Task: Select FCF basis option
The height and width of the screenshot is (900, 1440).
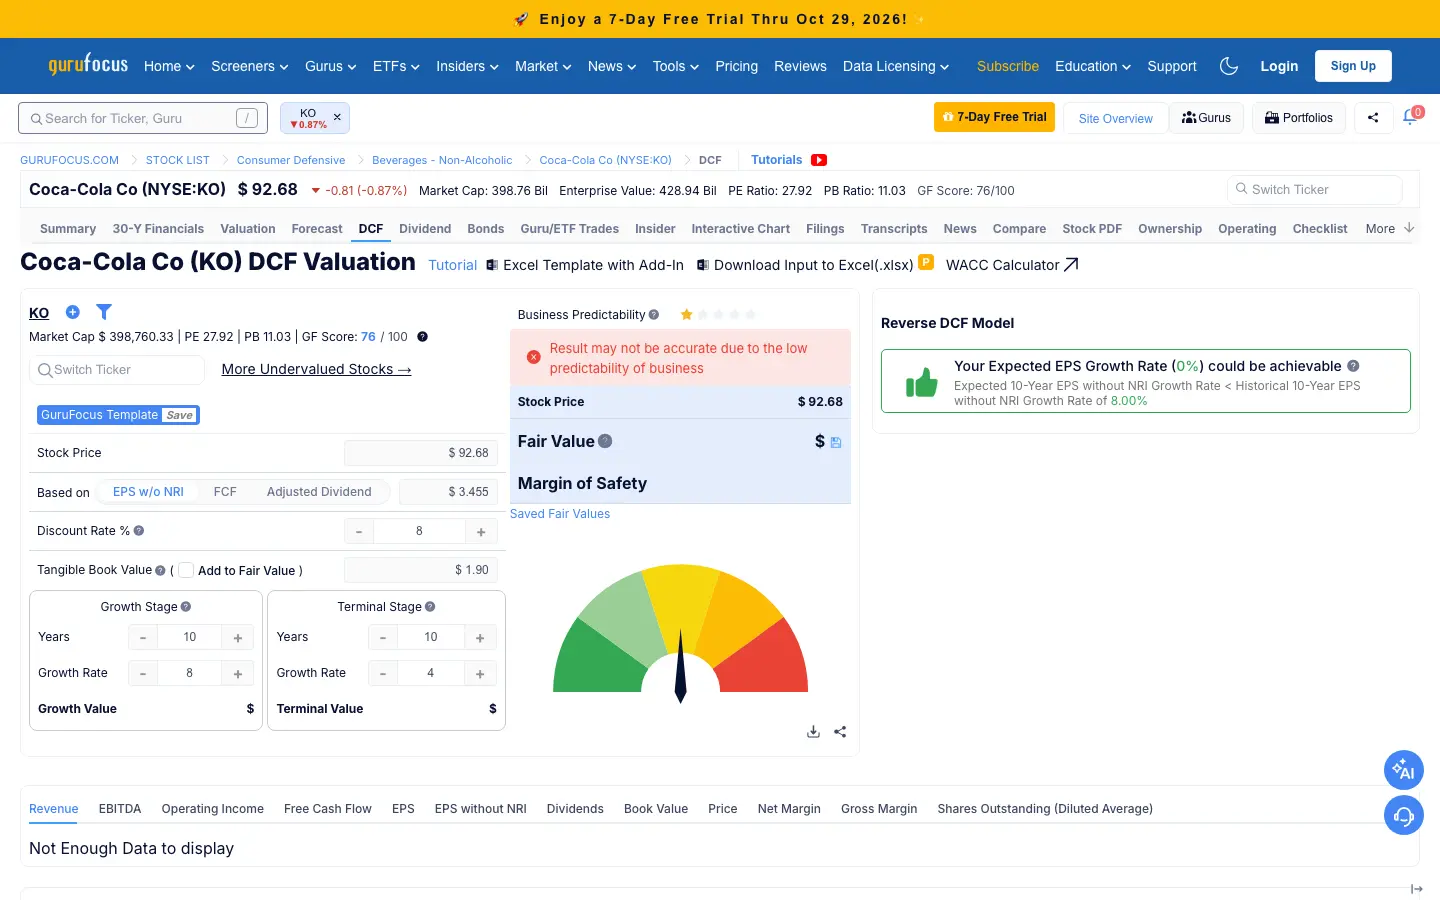Action: [x=225, y=492]
